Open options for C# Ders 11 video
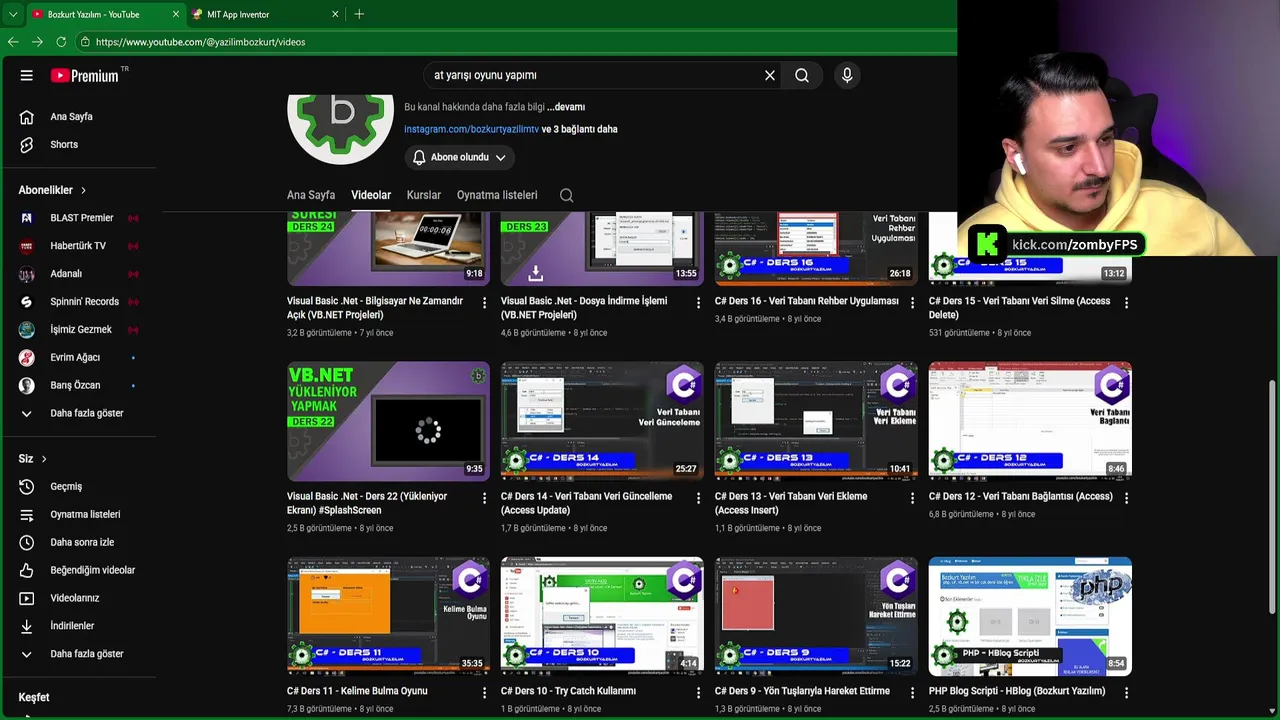This screenshot has width=1280, height=720. pyautogui.click(x=485, y=693)
